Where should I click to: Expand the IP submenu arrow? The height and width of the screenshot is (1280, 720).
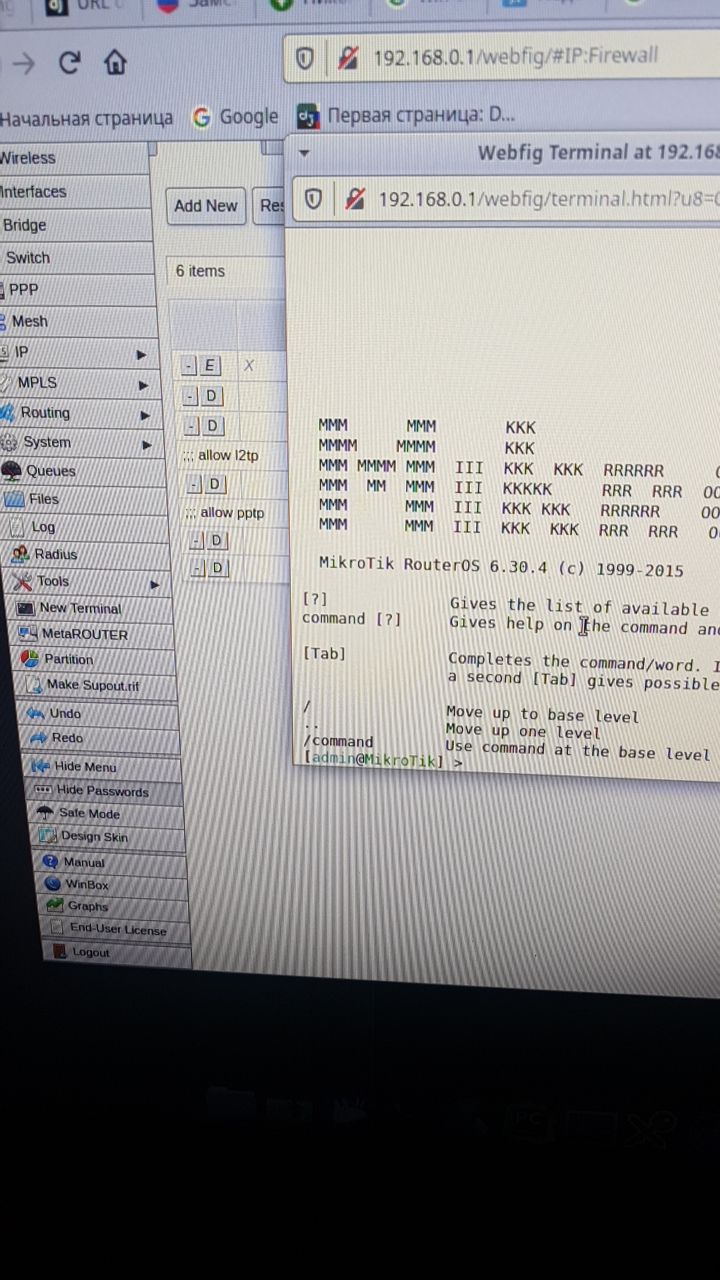(141, 354)
